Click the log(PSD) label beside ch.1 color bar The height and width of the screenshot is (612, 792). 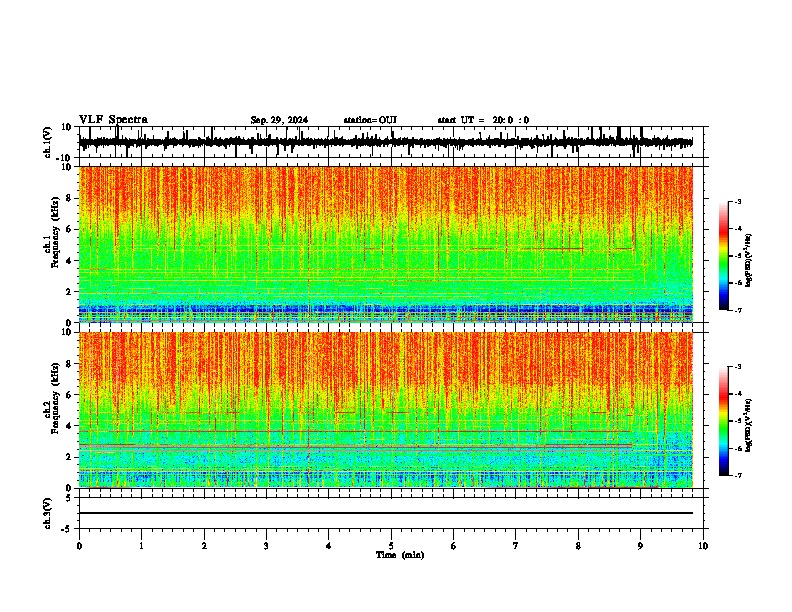748,261
